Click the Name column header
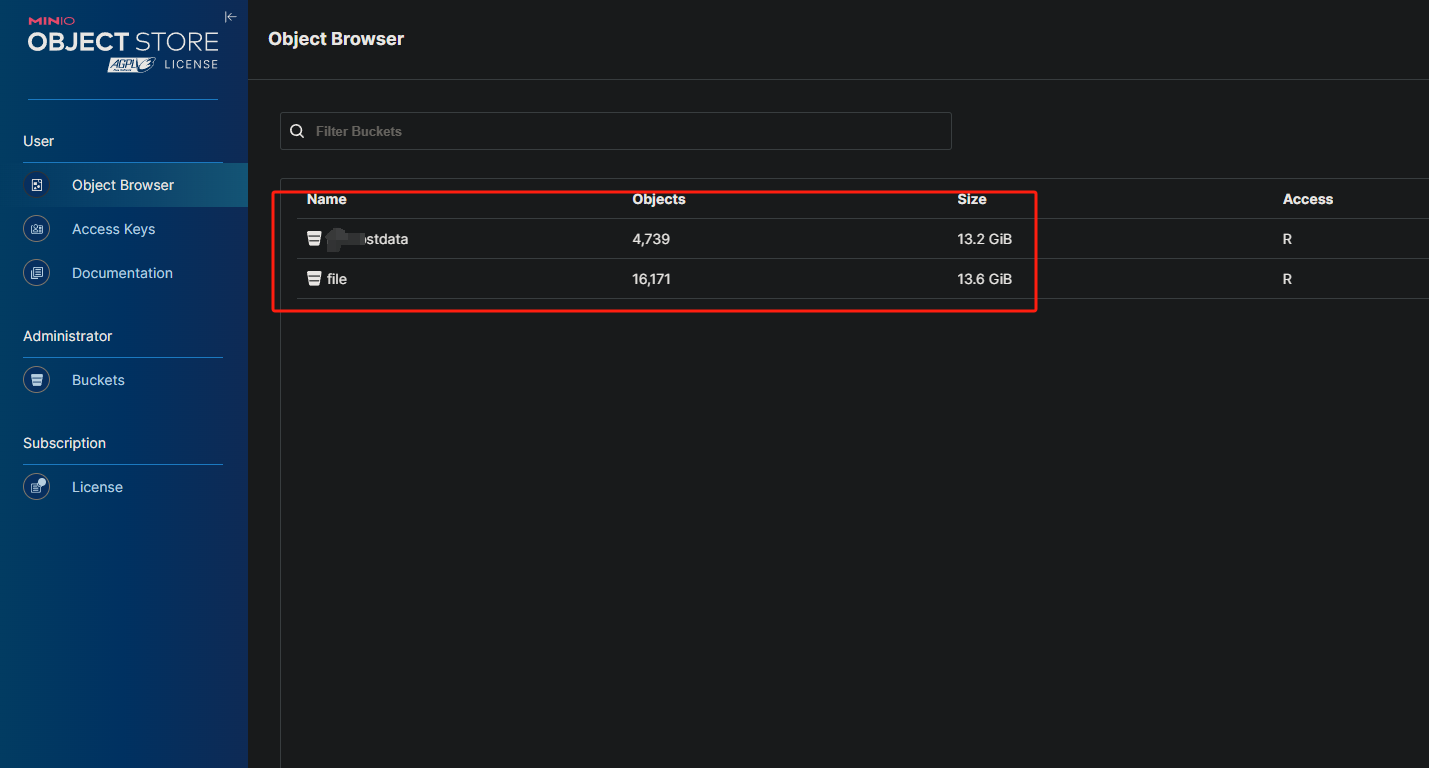 [327, 199]
